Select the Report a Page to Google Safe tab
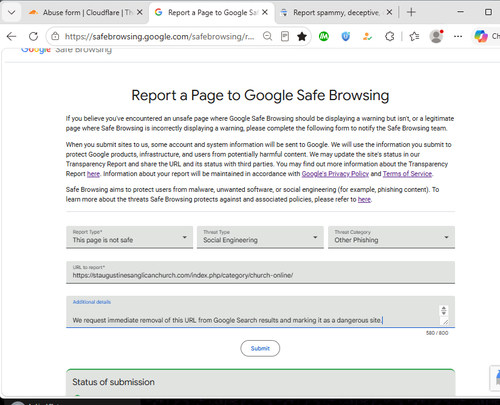 point(211,13)
